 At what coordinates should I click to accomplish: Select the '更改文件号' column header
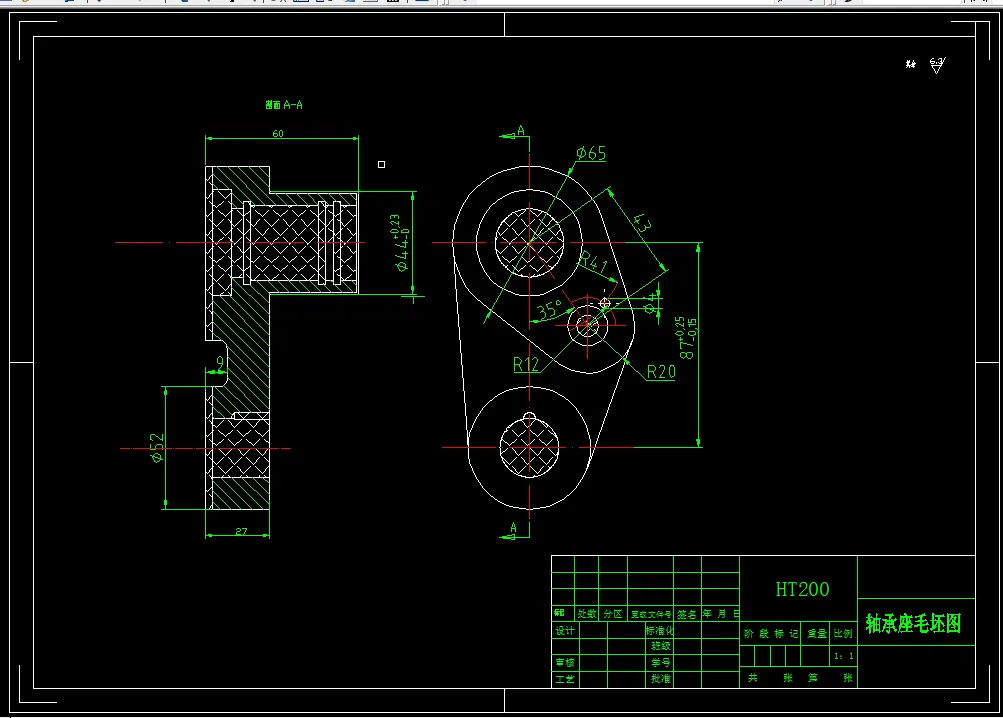pos(651,614)
